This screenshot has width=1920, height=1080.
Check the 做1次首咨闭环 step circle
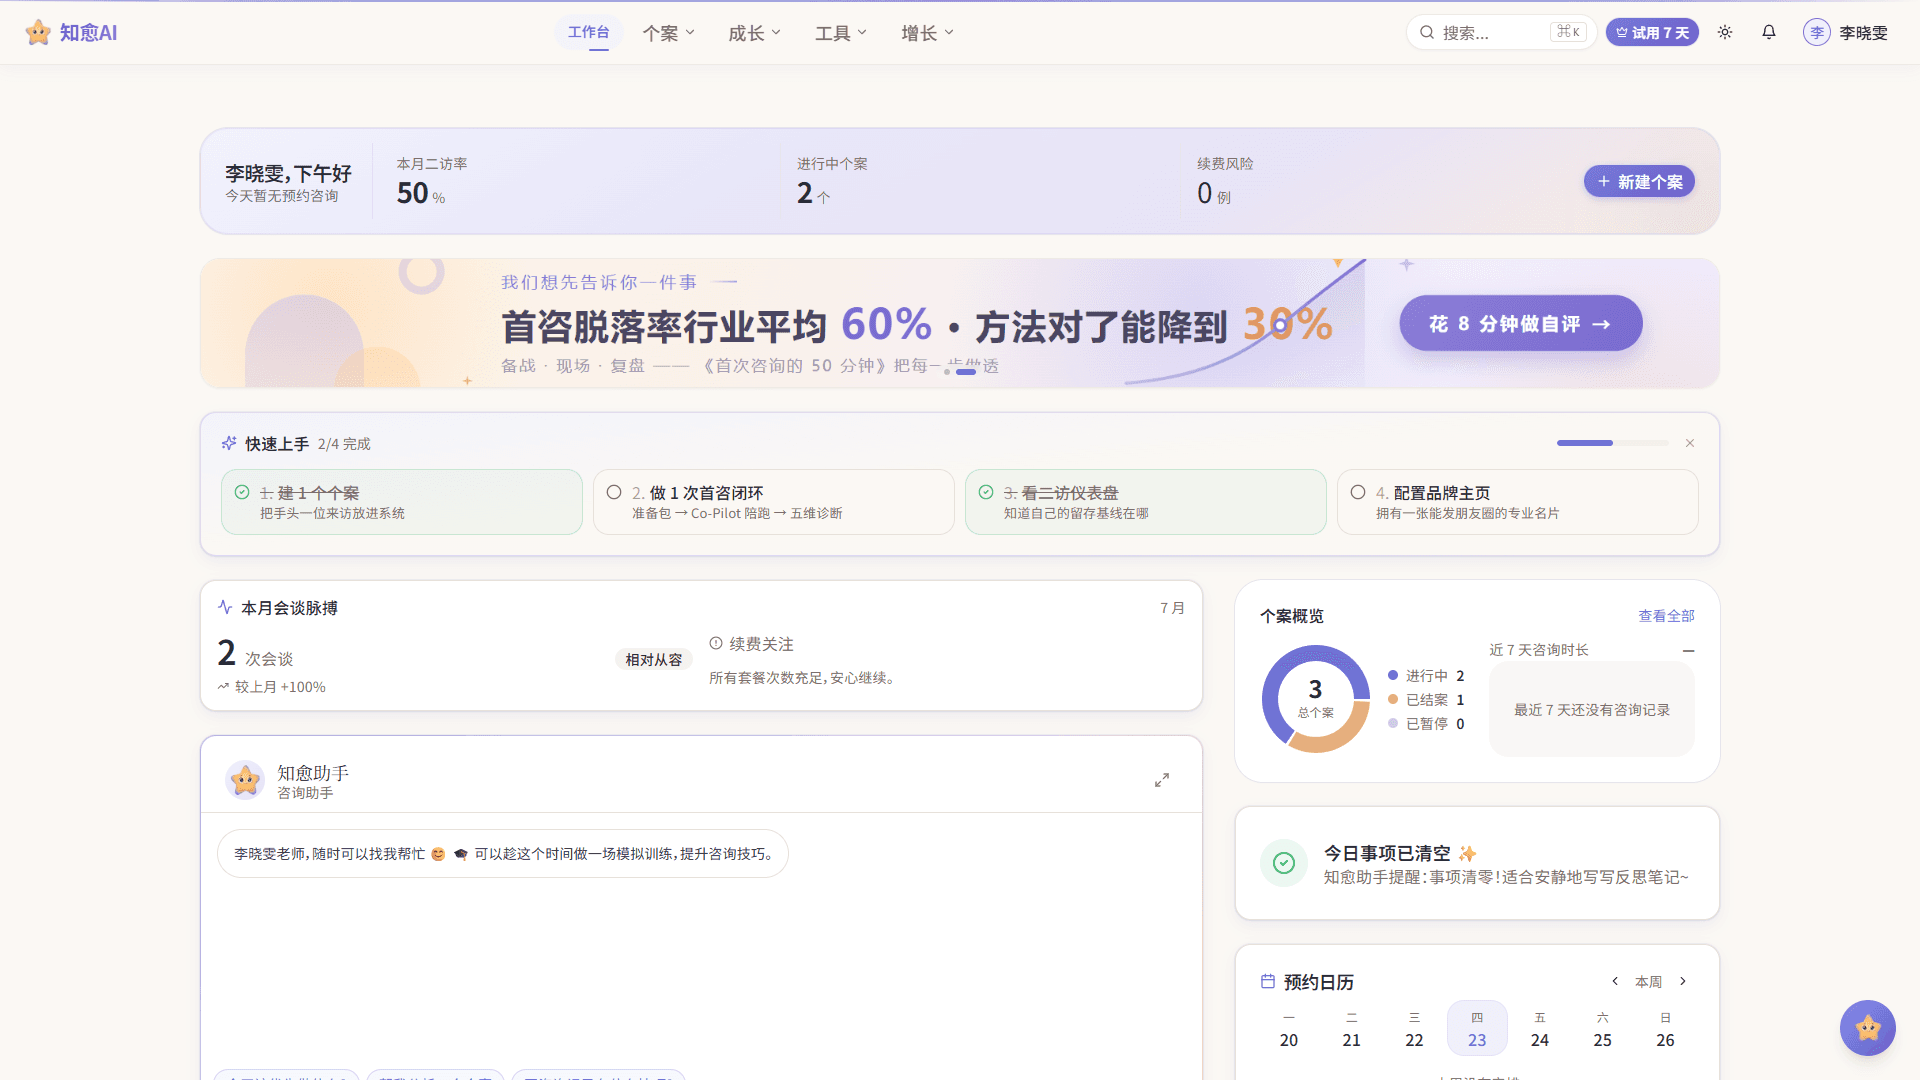(614, 492)
